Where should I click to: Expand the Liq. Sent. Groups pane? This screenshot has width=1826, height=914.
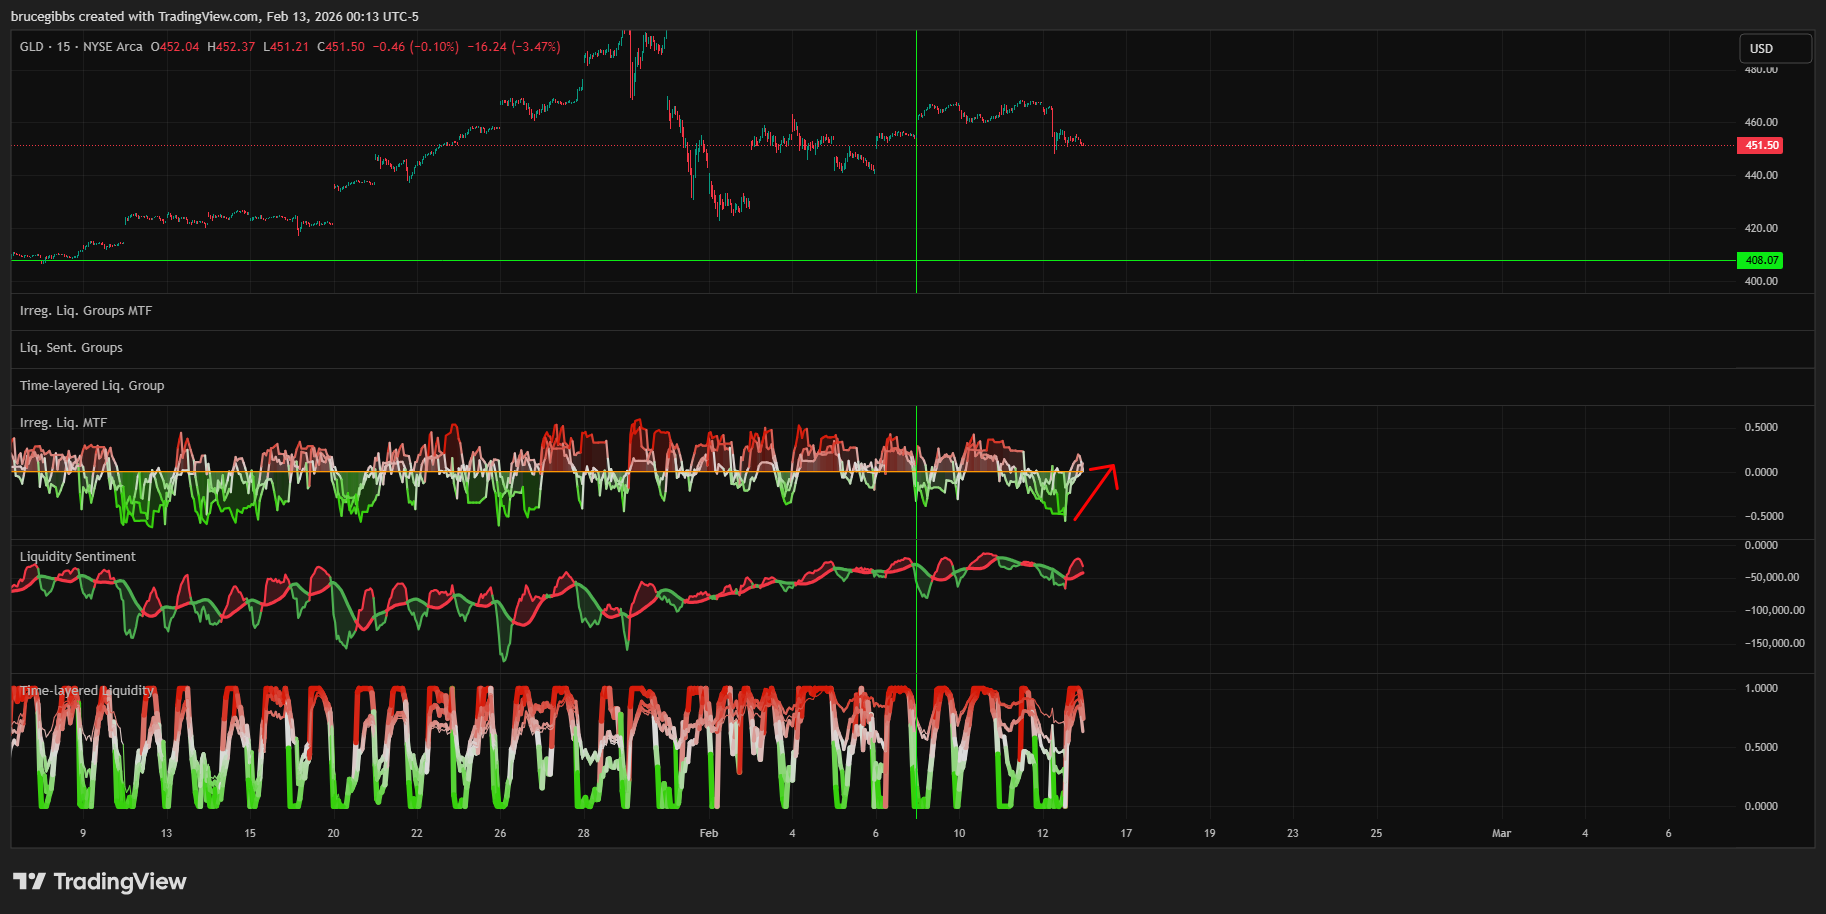click(71, 348)
